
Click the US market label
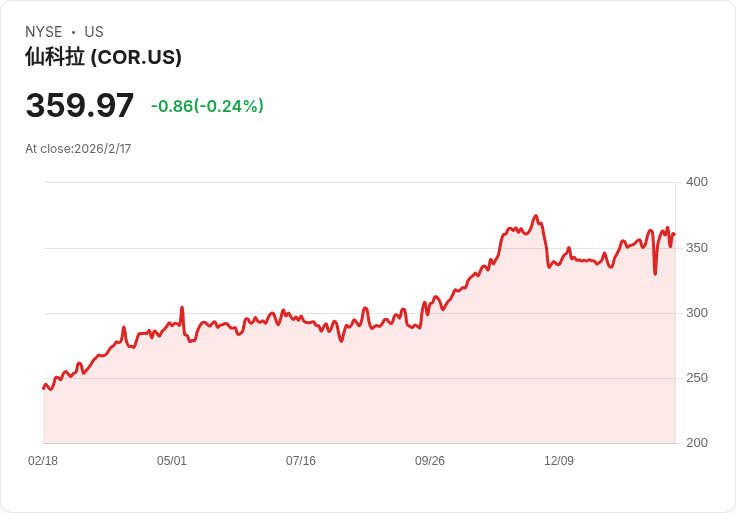point(94,32)
